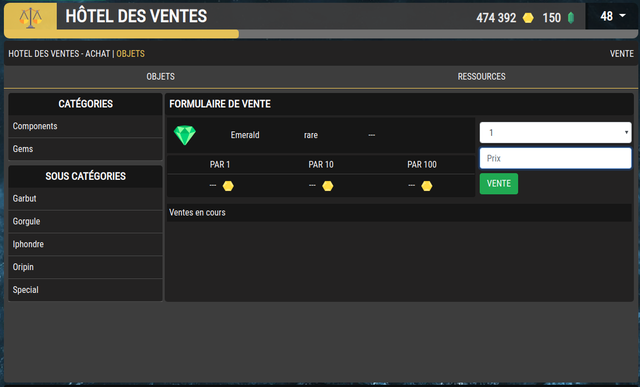Click the PAR 100 column header
The height and width of the screenshot is (387, 640).
point(422,165)
